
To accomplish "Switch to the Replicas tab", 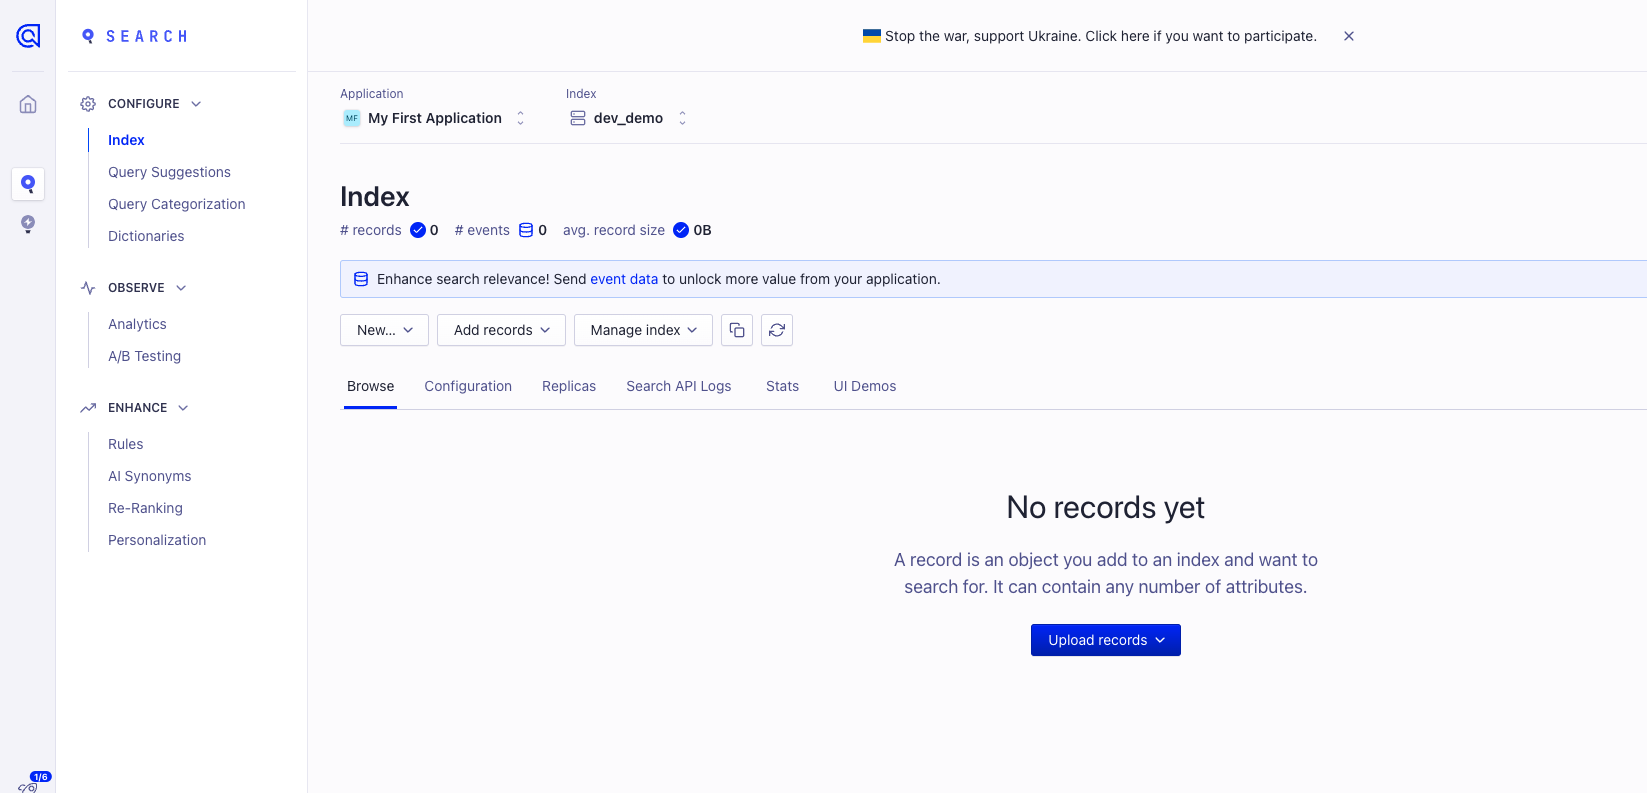I will coord(569,386).
